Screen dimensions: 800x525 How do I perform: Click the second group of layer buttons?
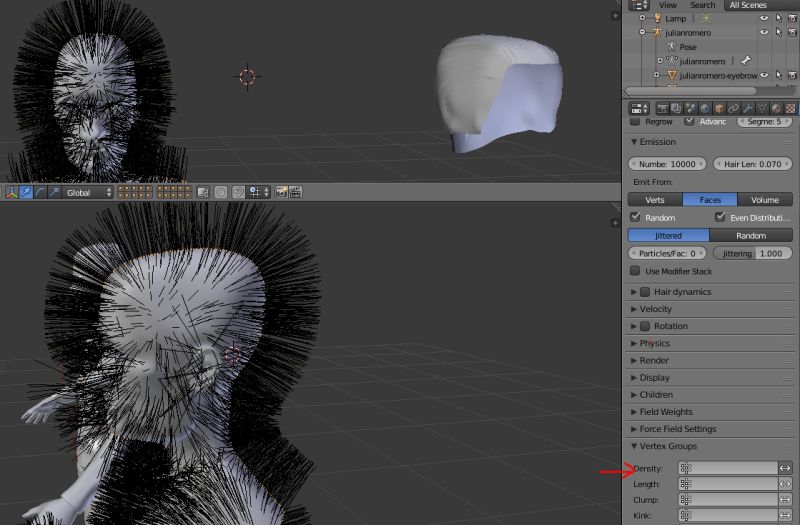[x=174, y=192]
